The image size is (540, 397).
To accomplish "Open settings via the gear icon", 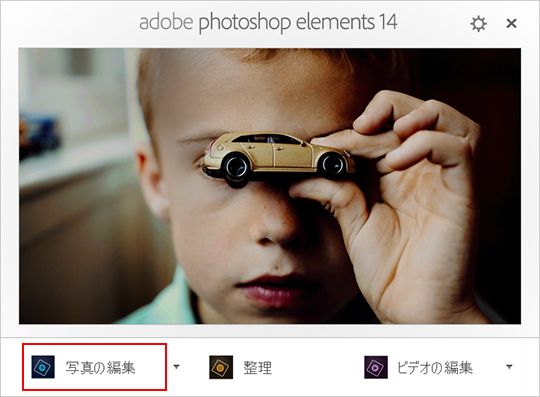I will pos(478,24).
